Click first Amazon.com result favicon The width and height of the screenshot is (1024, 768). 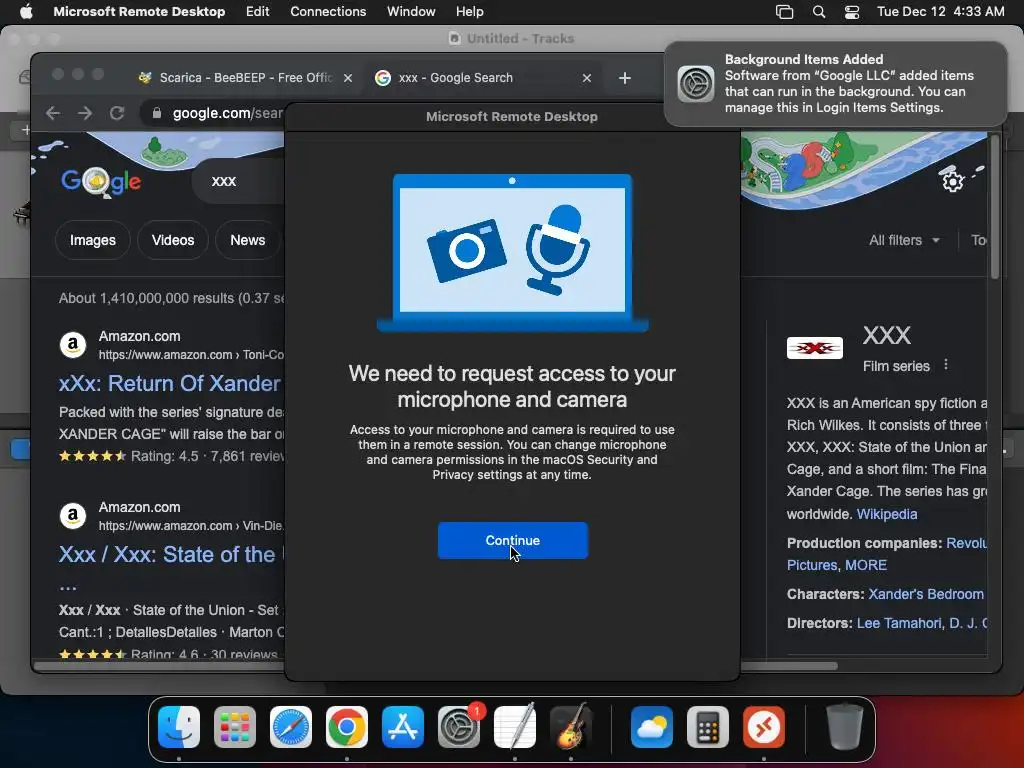(x=73, y=344)
